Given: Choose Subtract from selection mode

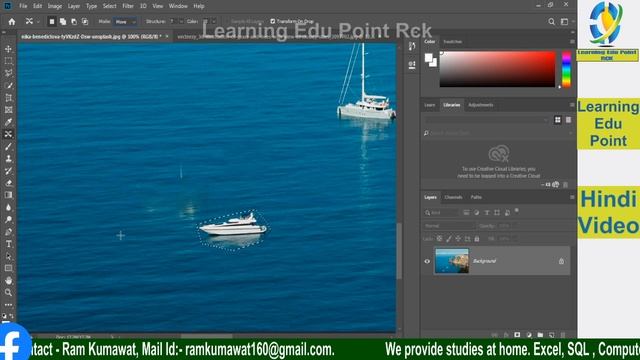Looking at the screenshot, I should click(x=74, y=22).
